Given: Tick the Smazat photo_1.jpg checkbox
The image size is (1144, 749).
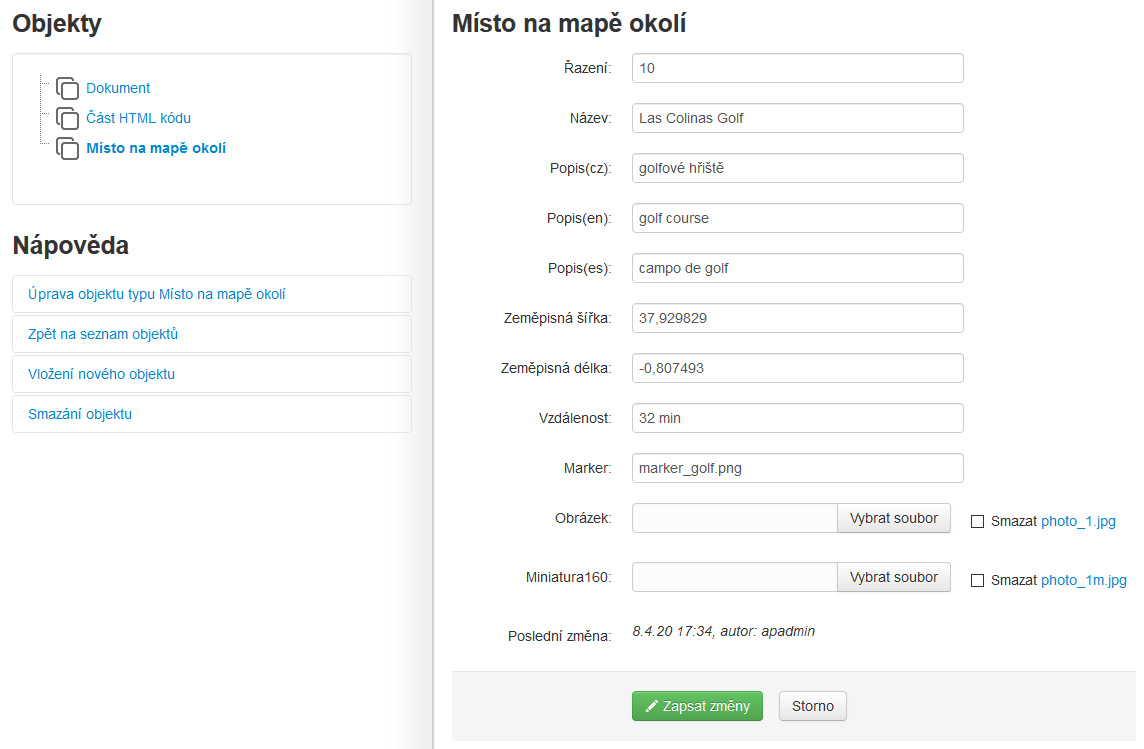Looking at the screenshot, I should click(x=978, y=521).
